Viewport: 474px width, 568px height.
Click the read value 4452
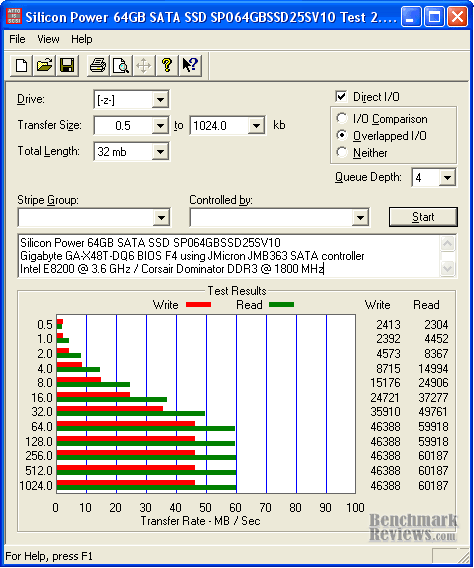[x=436, y=339]
